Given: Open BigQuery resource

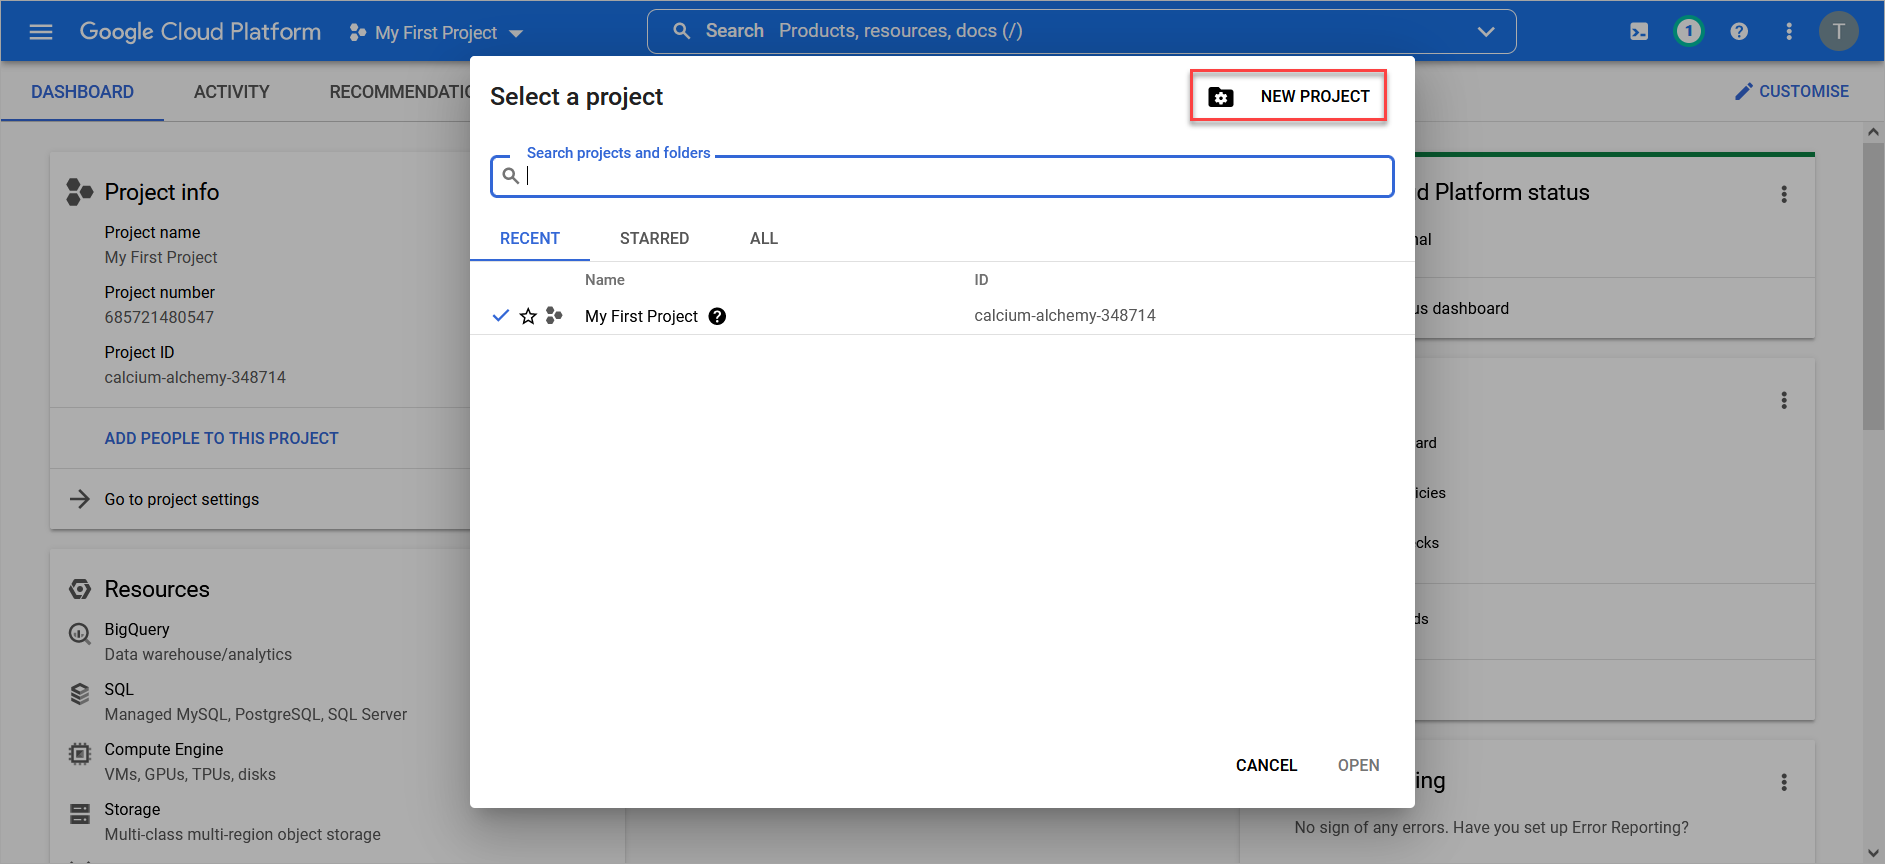Looking at the screenshot, I should point(137,629).
